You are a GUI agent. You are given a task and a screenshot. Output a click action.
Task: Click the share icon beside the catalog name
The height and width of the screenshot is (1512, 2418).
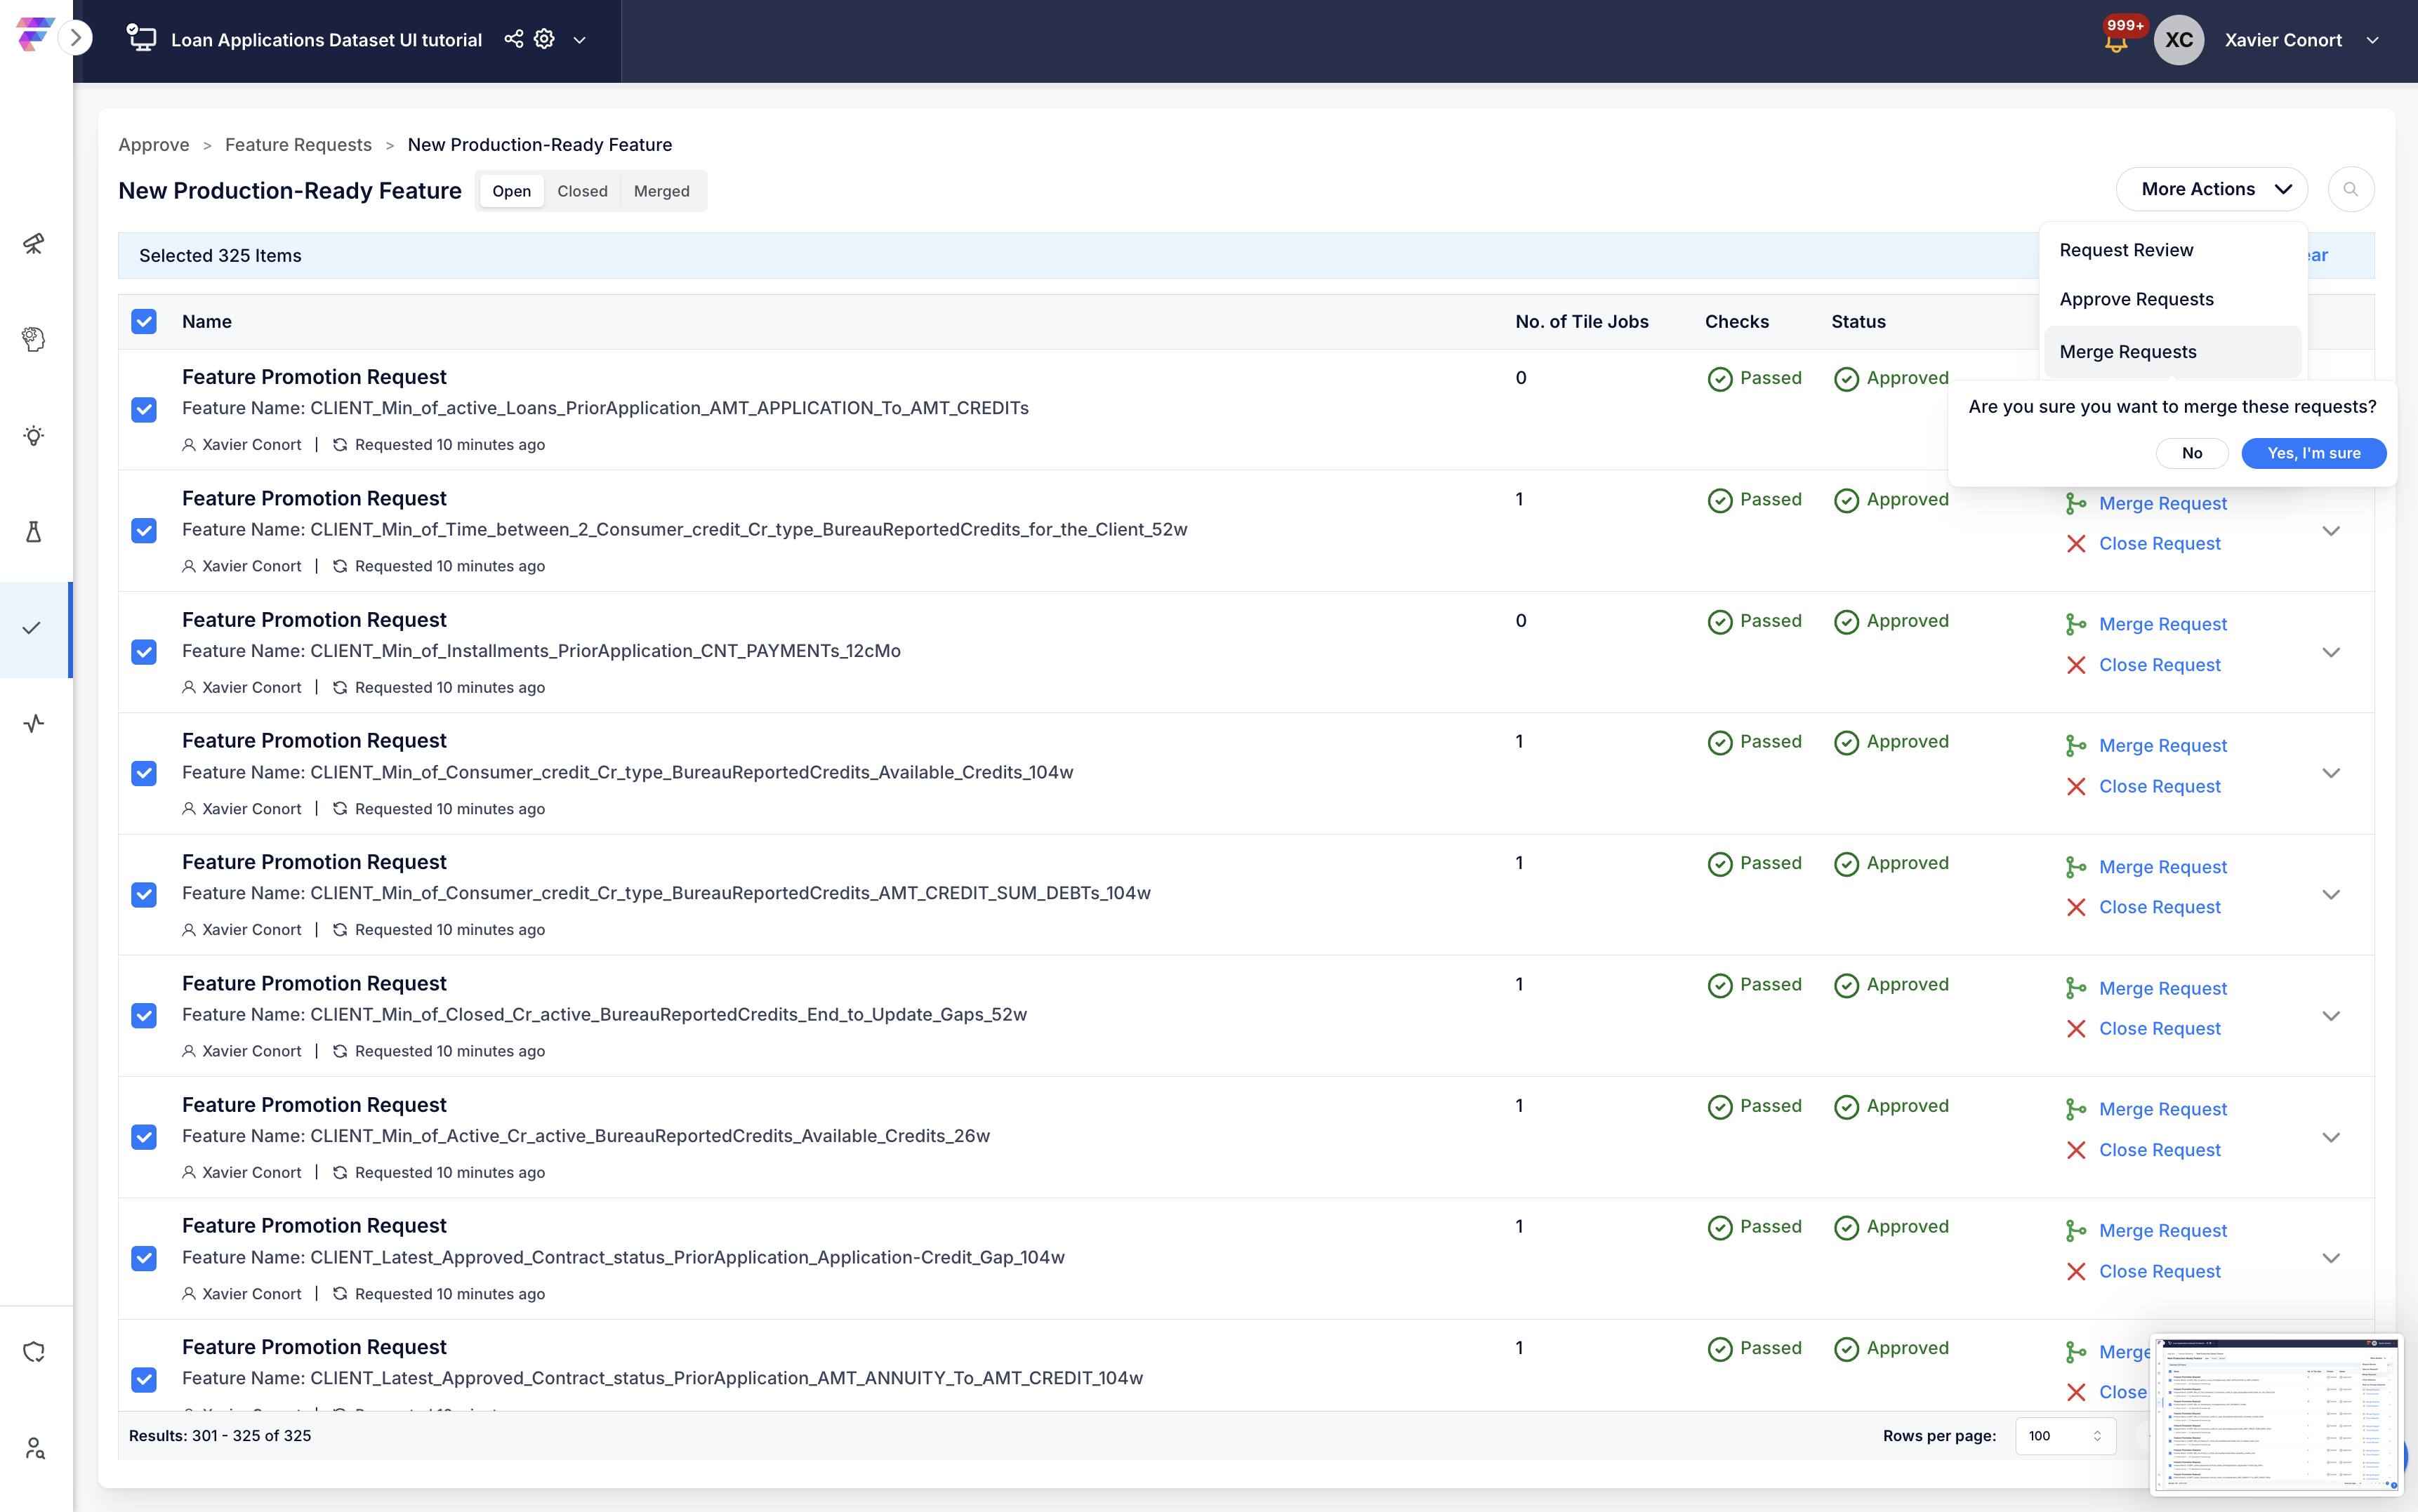tap(513, 39)
